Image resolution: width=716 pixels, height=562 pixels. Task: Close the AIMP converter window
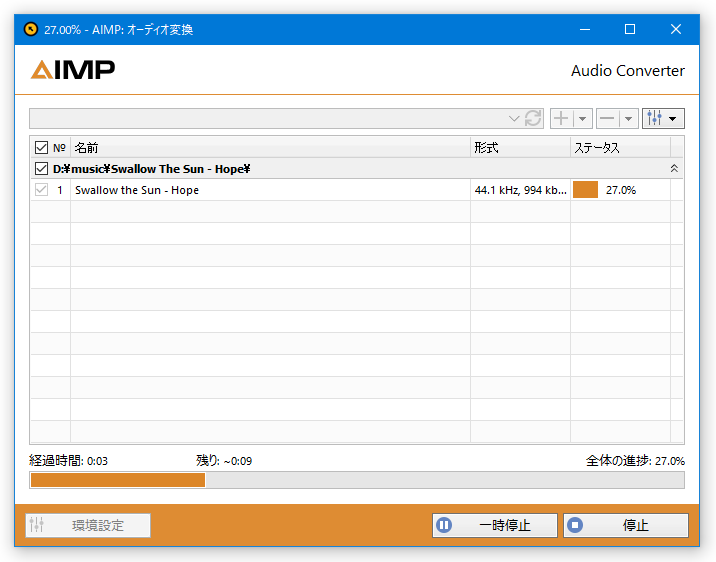pos(676,29)
